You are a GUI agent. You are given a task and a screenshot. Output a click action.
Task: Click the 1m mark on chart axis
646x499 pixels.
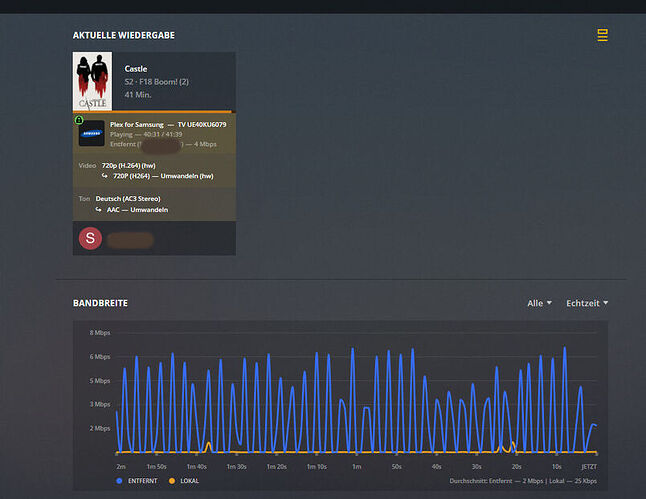click(x=356, y=467)
